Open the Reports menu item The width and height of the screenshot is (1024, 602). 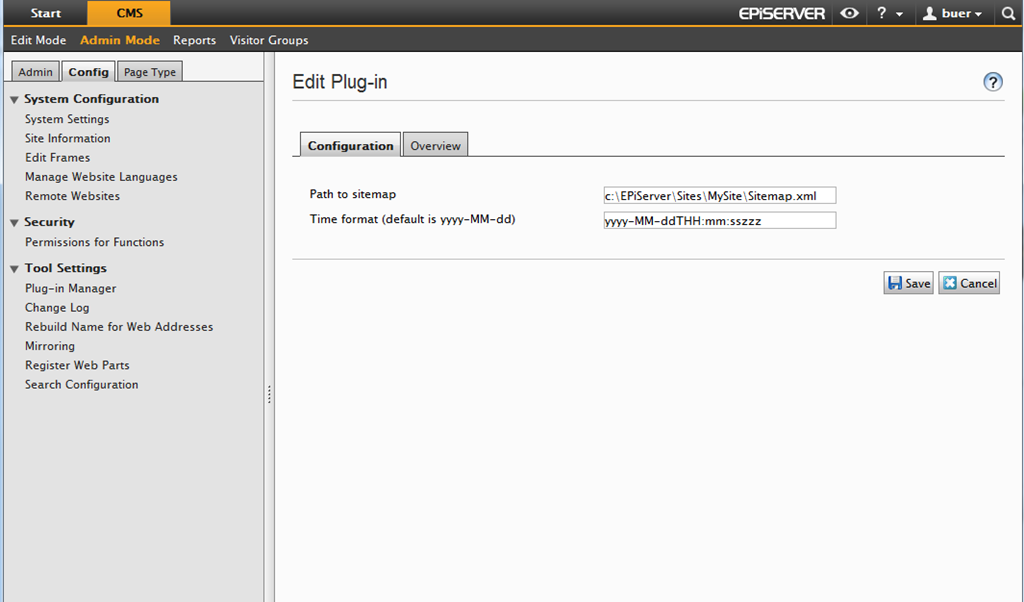[194, 40]
